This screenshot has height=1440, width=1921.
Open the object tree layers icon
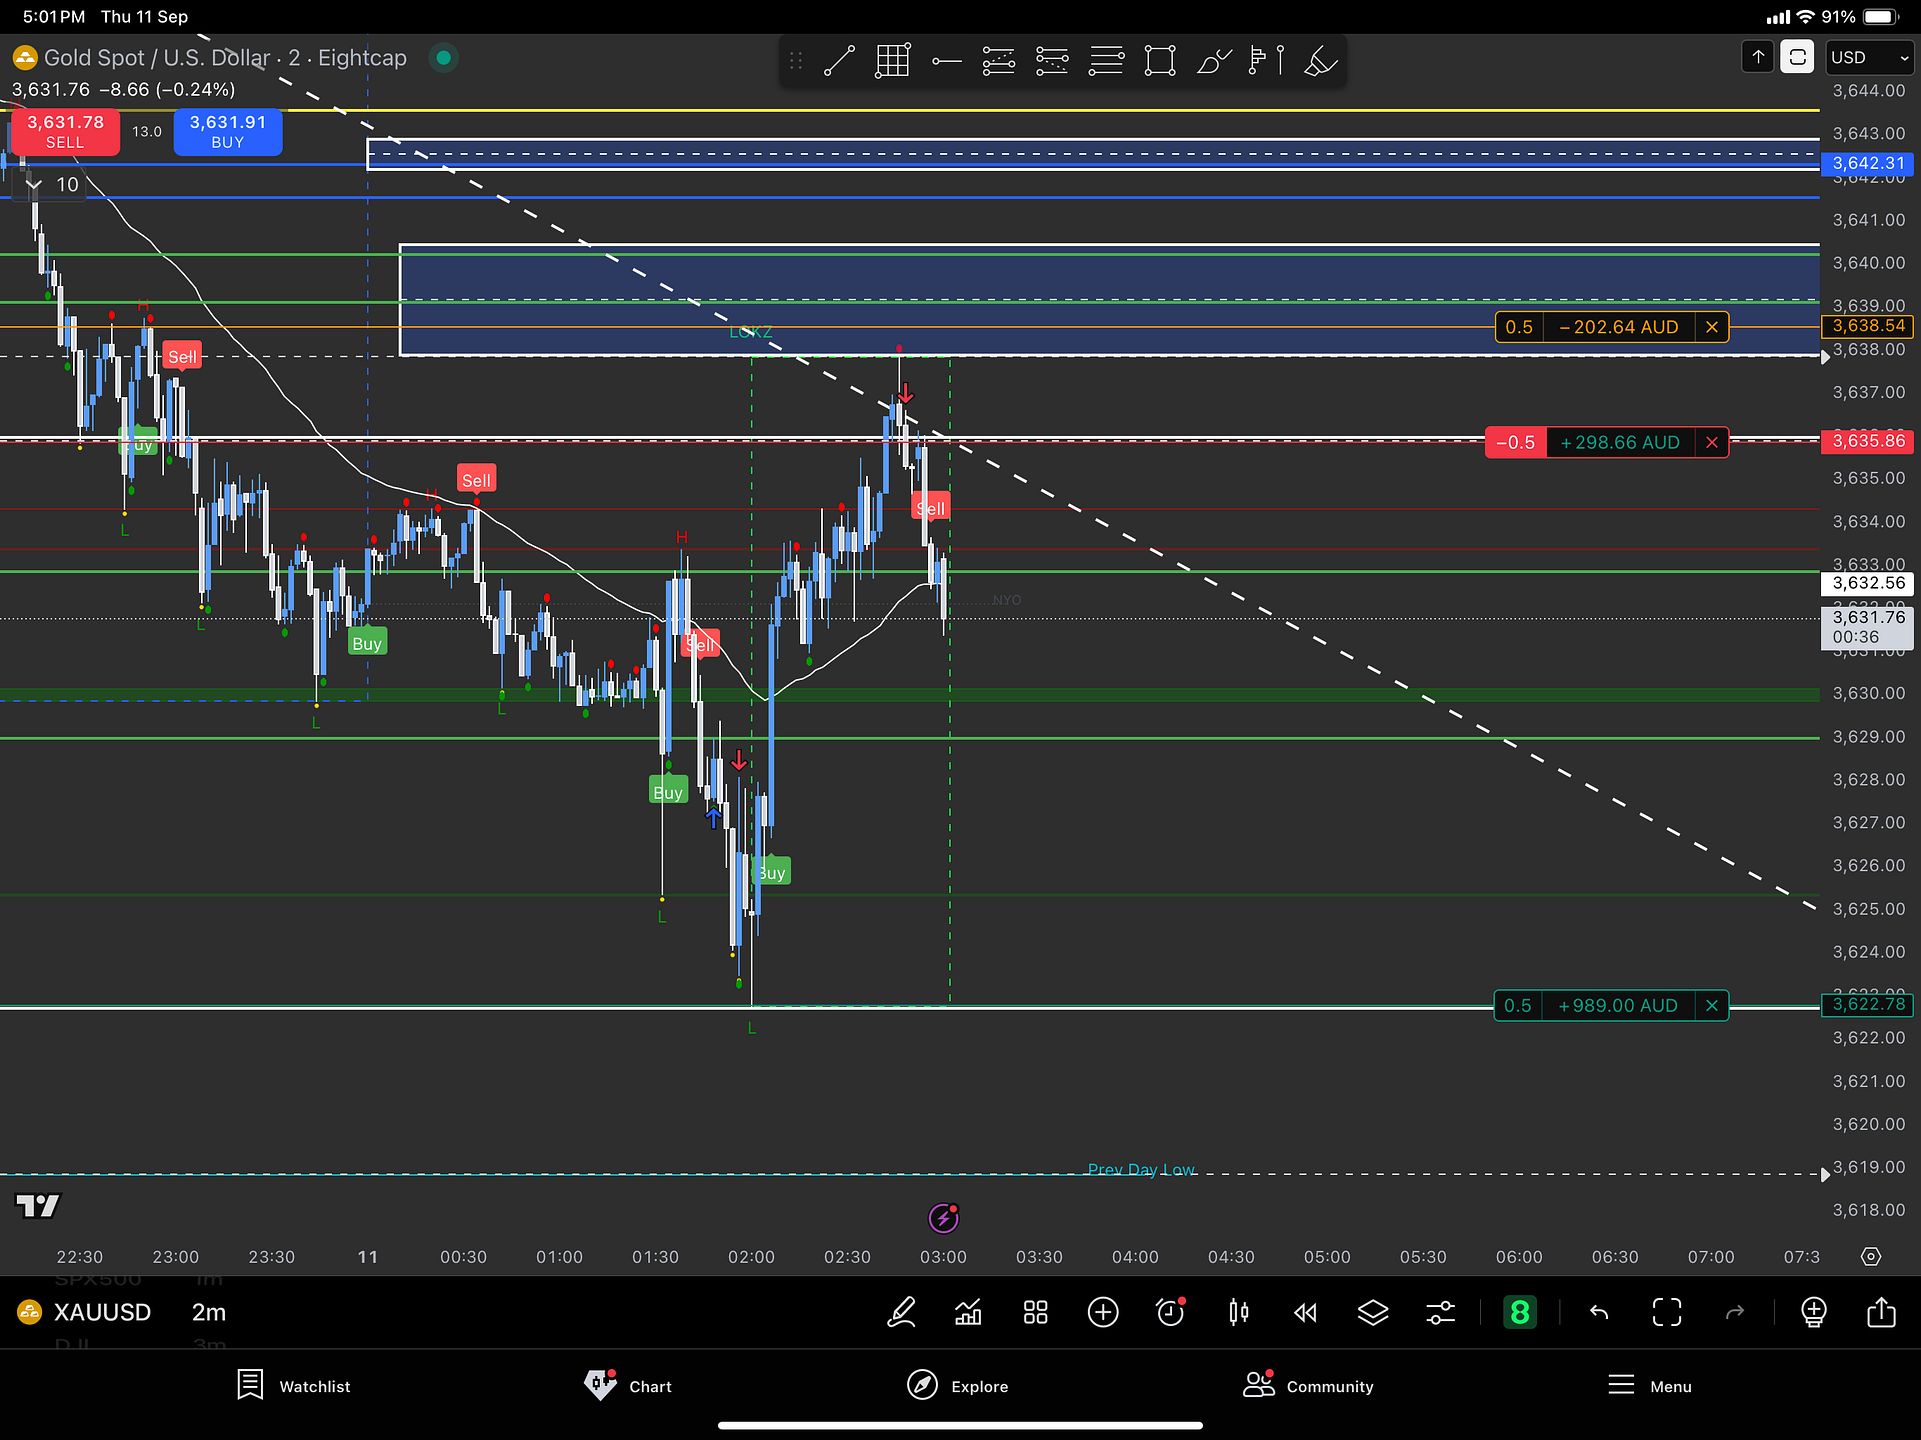tap(1373, 1312)
